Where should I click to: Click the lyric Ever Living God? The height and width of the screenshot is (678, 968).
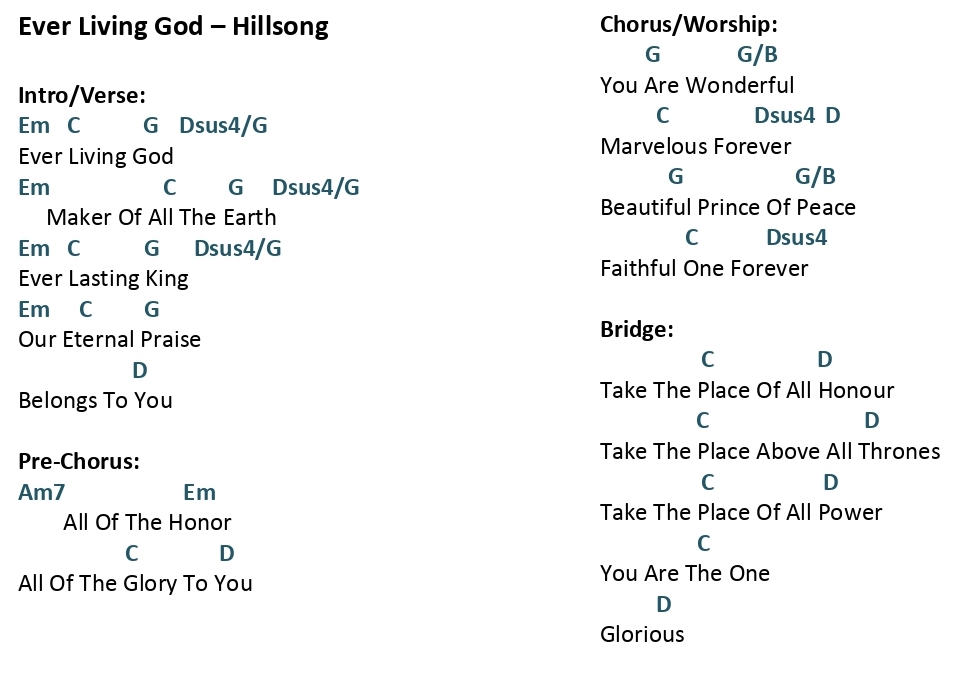click(x=96, y=156)
